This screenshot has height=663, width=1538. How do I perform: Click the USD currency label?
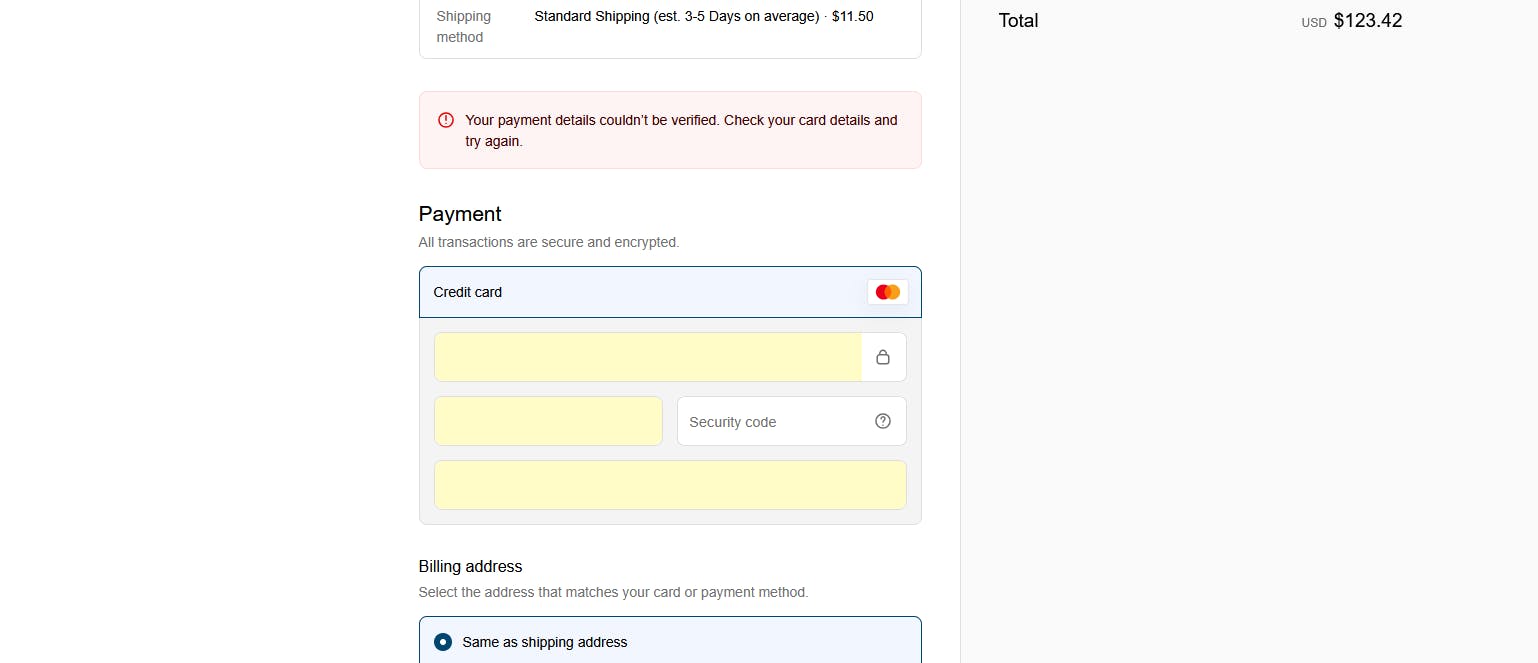(1313, 23)
